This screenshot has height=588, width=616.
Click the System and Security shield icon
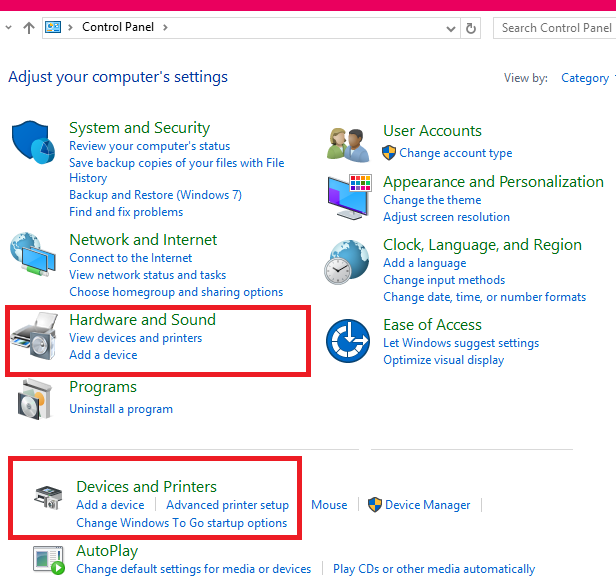(33, 143)
